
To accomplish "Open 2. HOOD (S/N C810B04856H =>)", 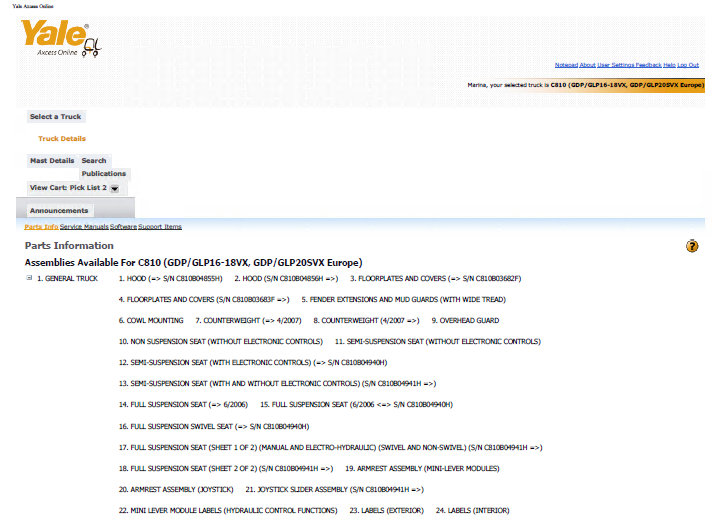I will pos(286,278).
